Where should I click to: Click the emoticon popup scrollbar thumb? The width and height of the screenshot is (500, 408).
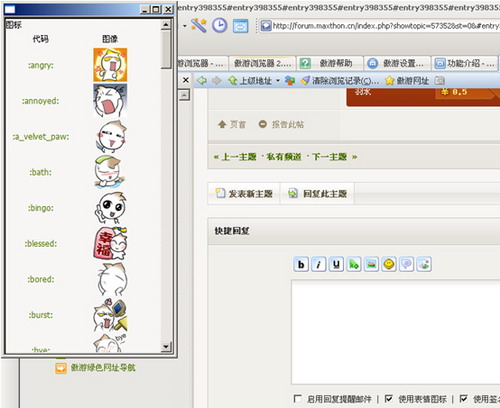pos(166,49)
